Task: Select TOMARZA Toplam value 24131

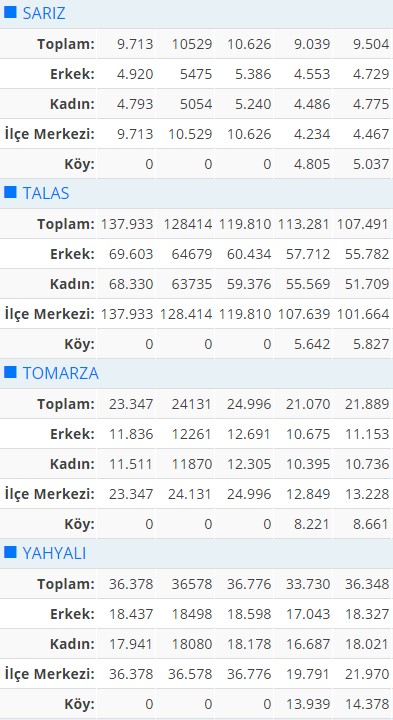Action: pyautogui.click(x=192, y=404)
